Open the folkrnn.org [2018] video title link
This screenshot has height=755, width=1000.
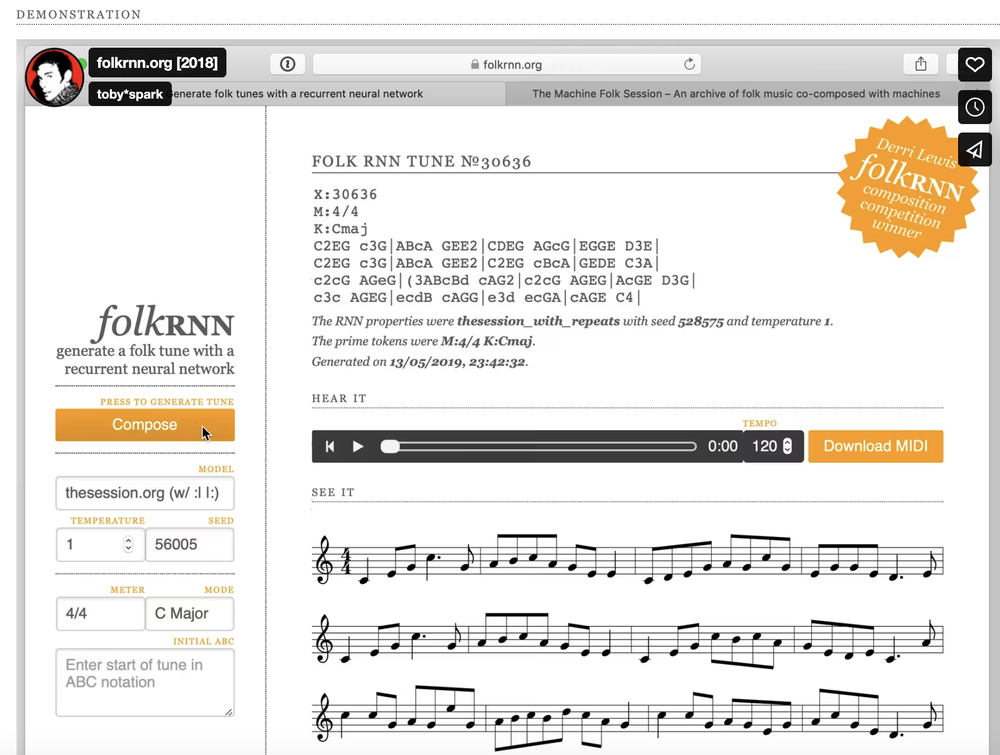[157, 62]
